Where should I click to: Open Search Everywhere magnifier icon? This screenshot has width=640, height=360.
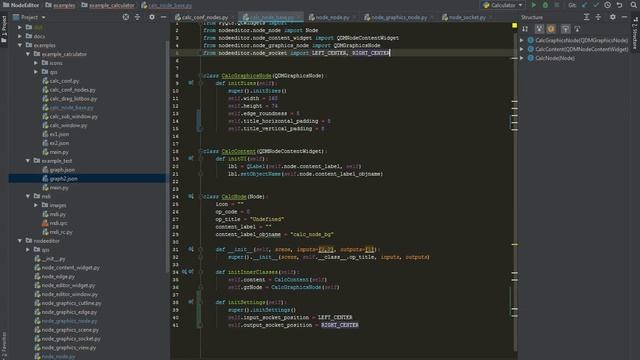[633, 5]
